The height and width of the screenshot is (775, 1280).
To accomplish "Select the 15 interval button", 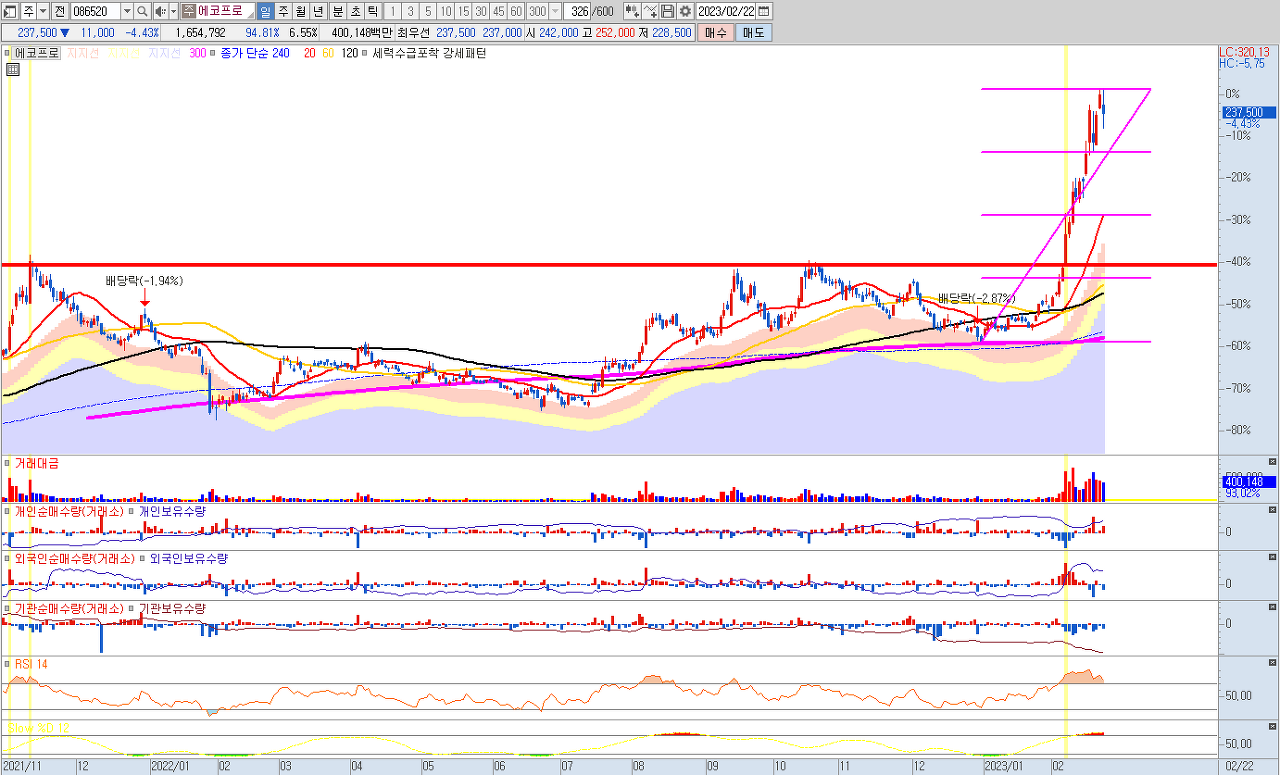I will 464,11.
